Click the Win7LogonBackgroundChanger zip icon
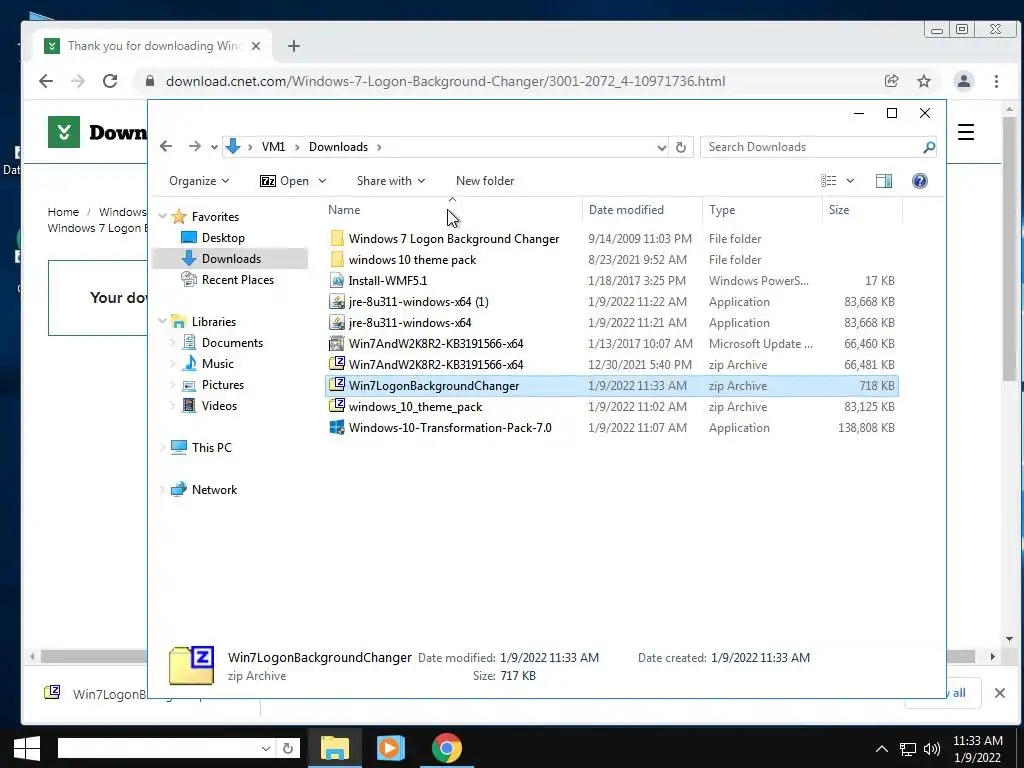 (x=337, y=385)
